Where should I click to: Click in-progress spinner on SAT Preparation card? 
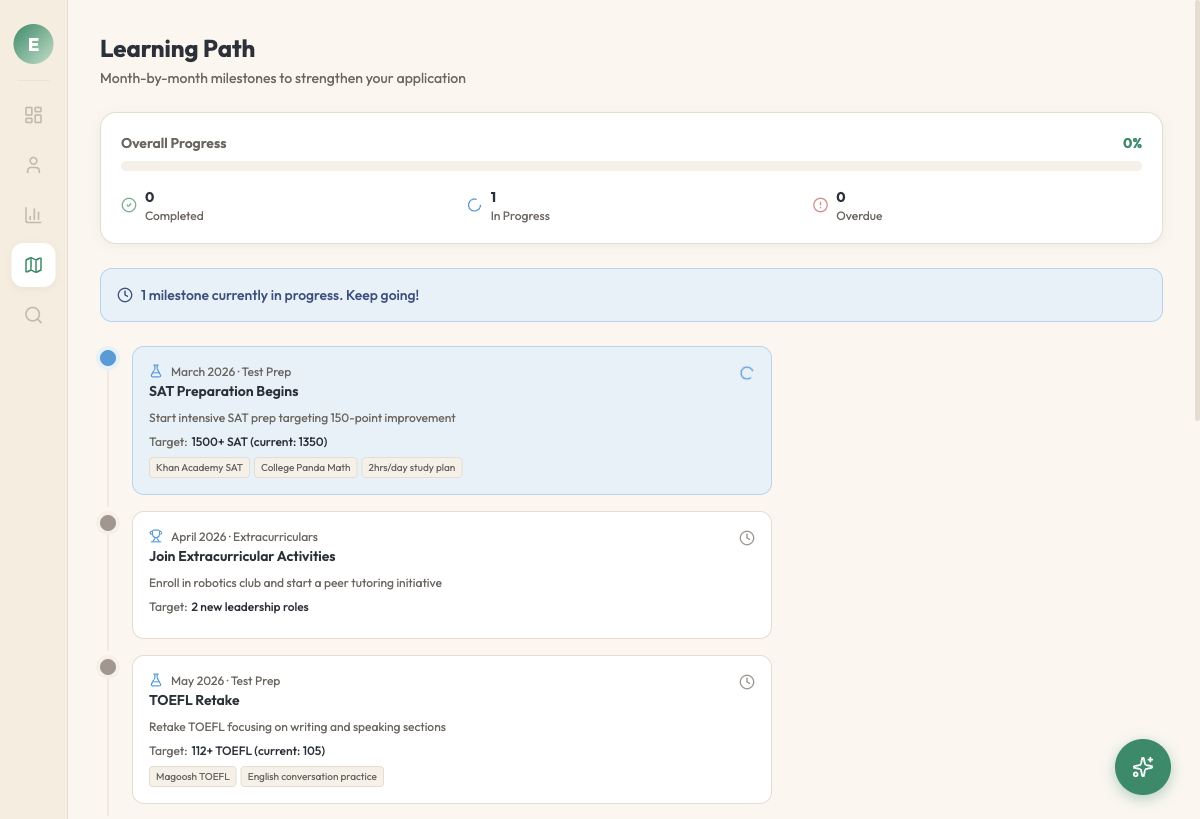click(746, 373)
